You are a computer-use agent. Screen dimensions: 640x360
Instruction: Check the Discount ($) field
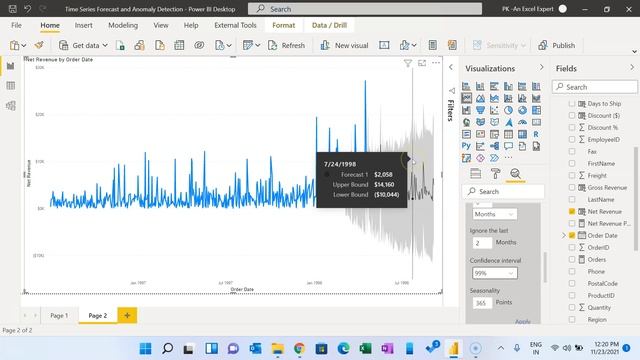tap(572, 116)
